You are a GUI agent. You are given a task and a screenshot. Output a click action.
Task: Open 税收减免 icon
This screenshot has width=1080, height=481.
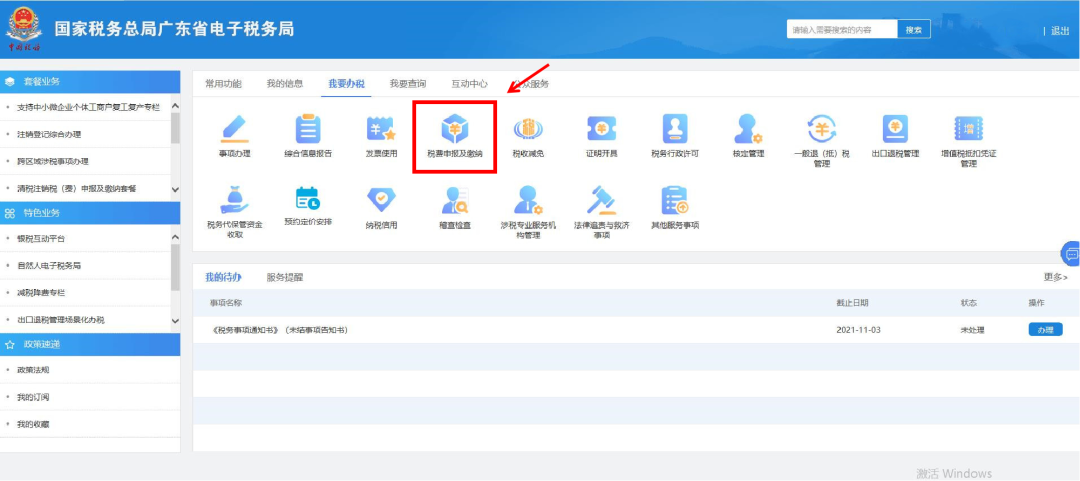pos(528,129)
